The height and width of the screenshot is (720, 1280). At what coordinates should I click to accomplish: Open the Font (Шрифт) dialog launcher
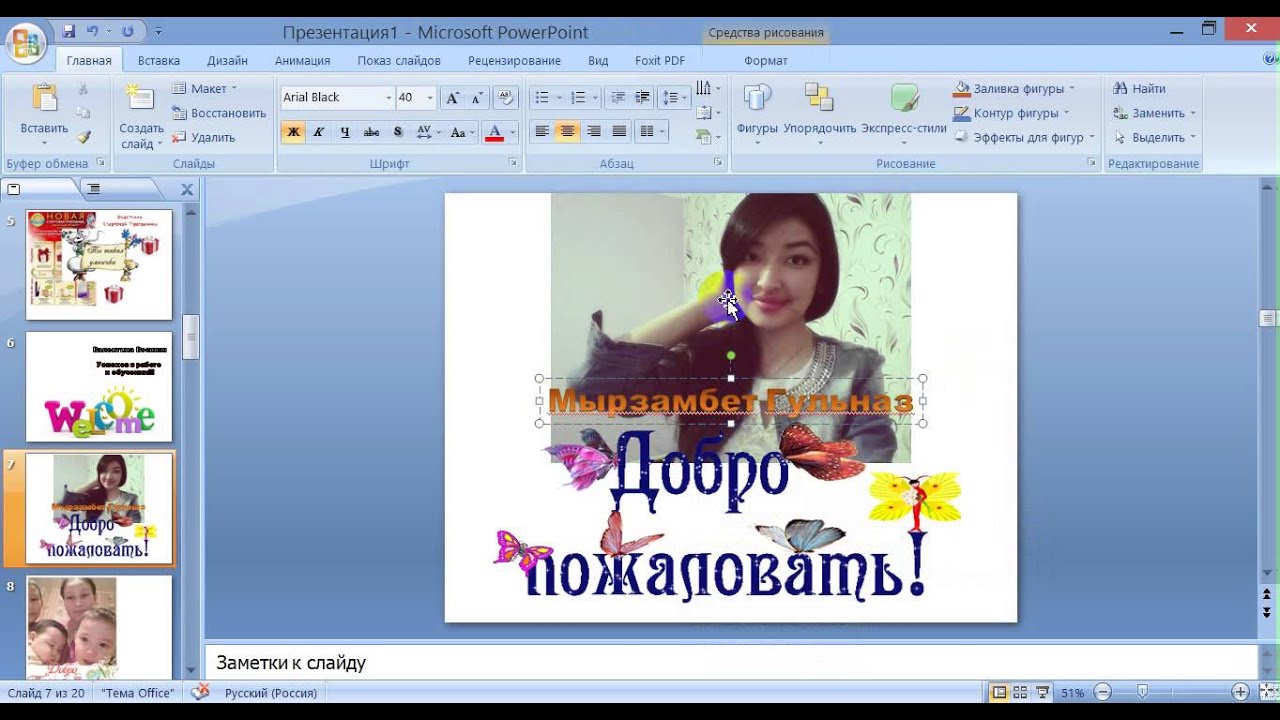pos(513,162)
